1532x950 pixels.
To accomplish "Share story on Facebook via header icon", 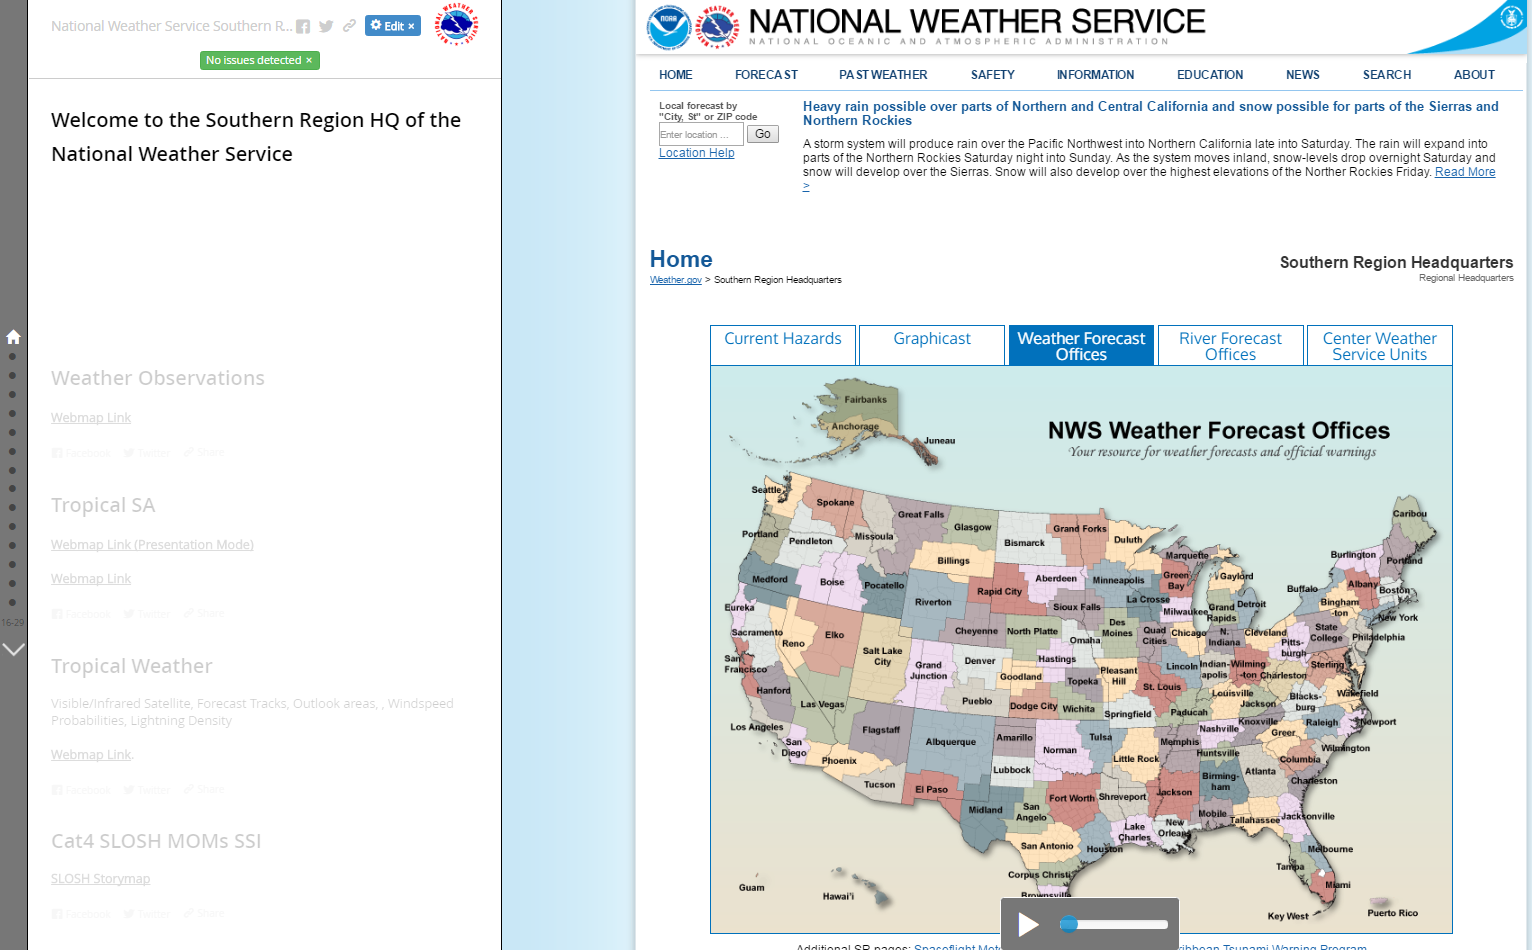I will (303, 26).
